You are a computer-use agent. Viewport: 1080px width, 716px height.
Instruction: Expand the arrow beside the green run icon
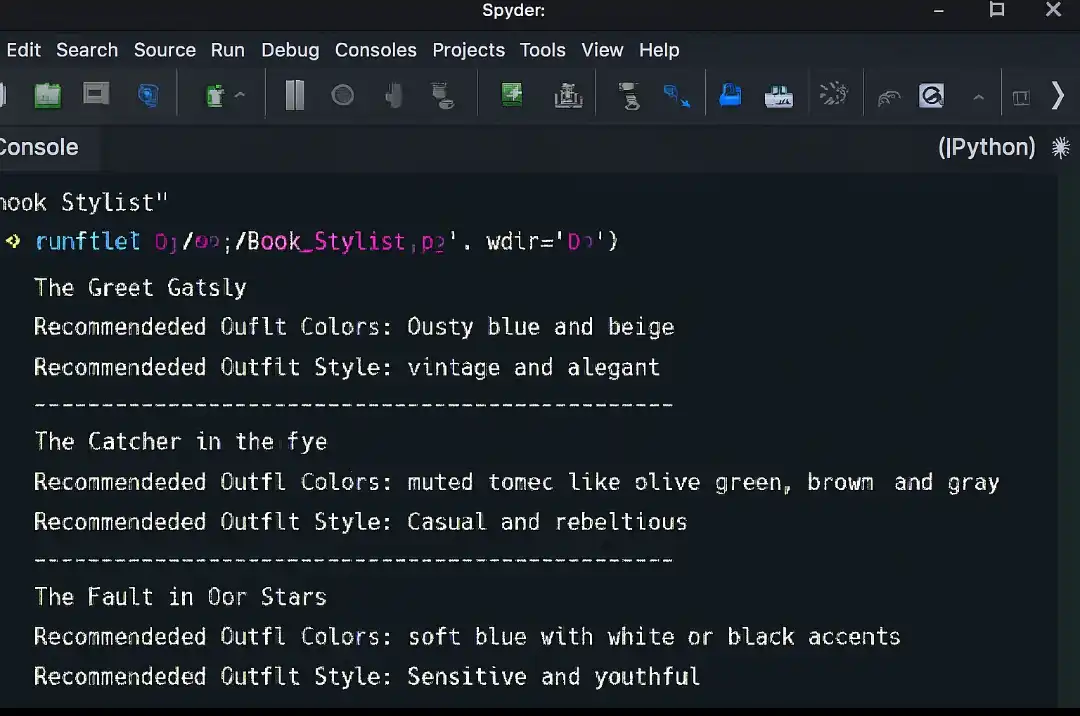coord(240,96)
